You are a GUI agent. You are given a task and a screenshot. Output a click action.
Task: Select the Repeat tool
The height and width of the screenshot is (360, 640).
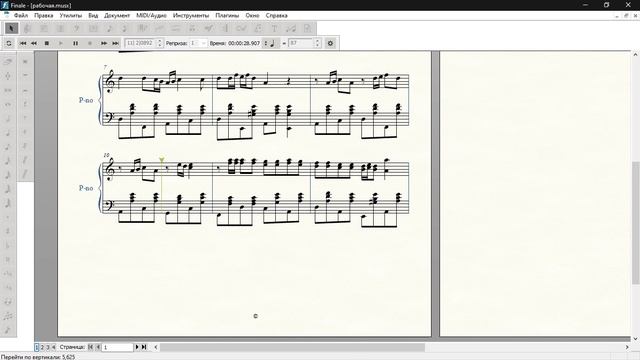click(x=225, y=28)
